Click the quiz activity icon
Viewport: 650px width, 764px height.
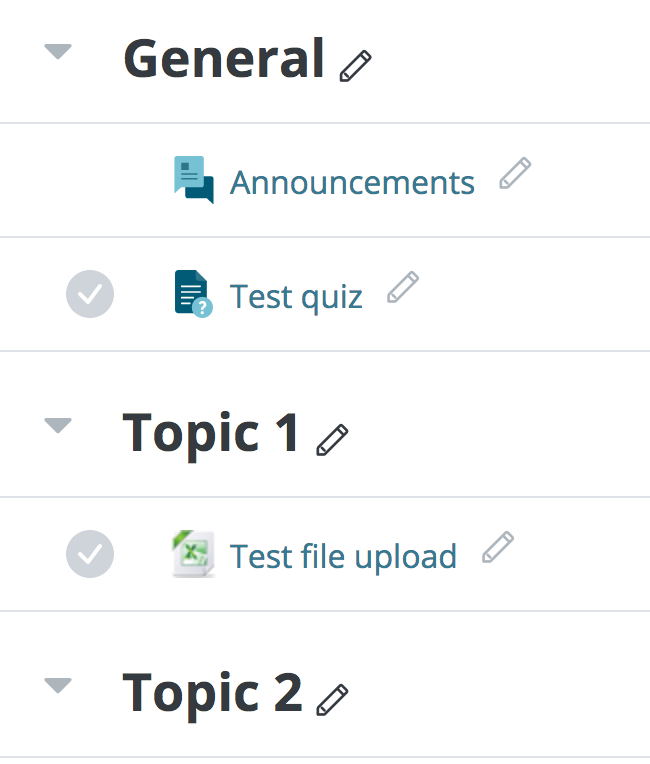click(x=193, y=294)
